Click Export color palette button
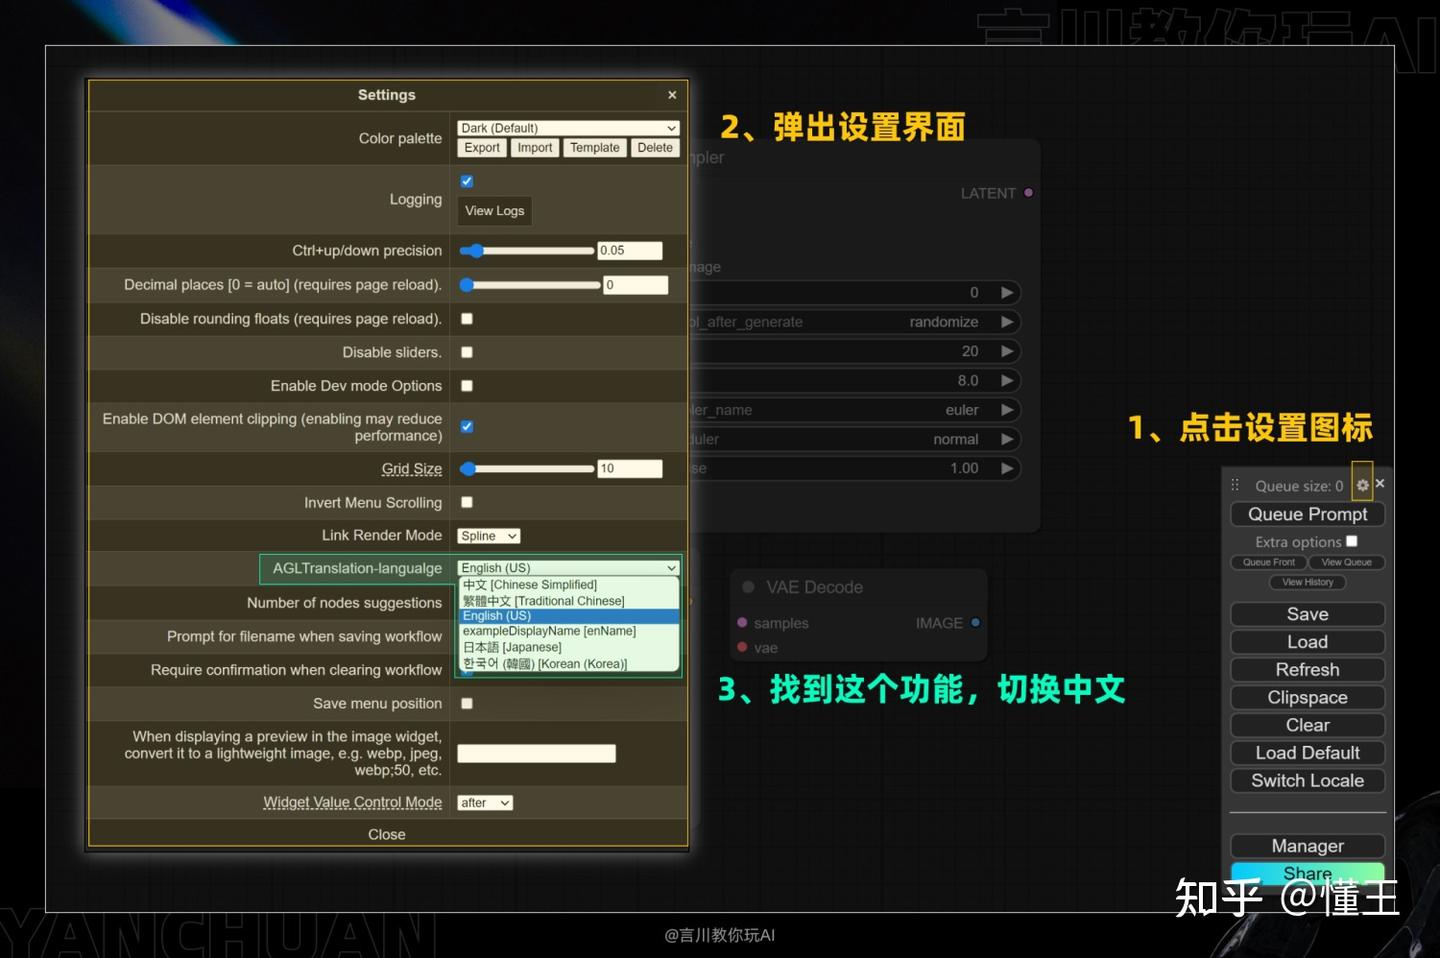Screen dimensions: 1440x958 pyautogui.click(x=482, y=148)
